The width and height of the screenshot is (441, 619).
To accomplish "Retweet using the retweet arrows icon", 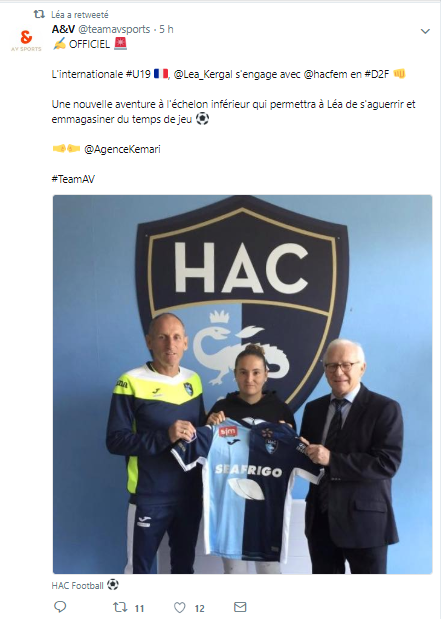I will 120,607.
